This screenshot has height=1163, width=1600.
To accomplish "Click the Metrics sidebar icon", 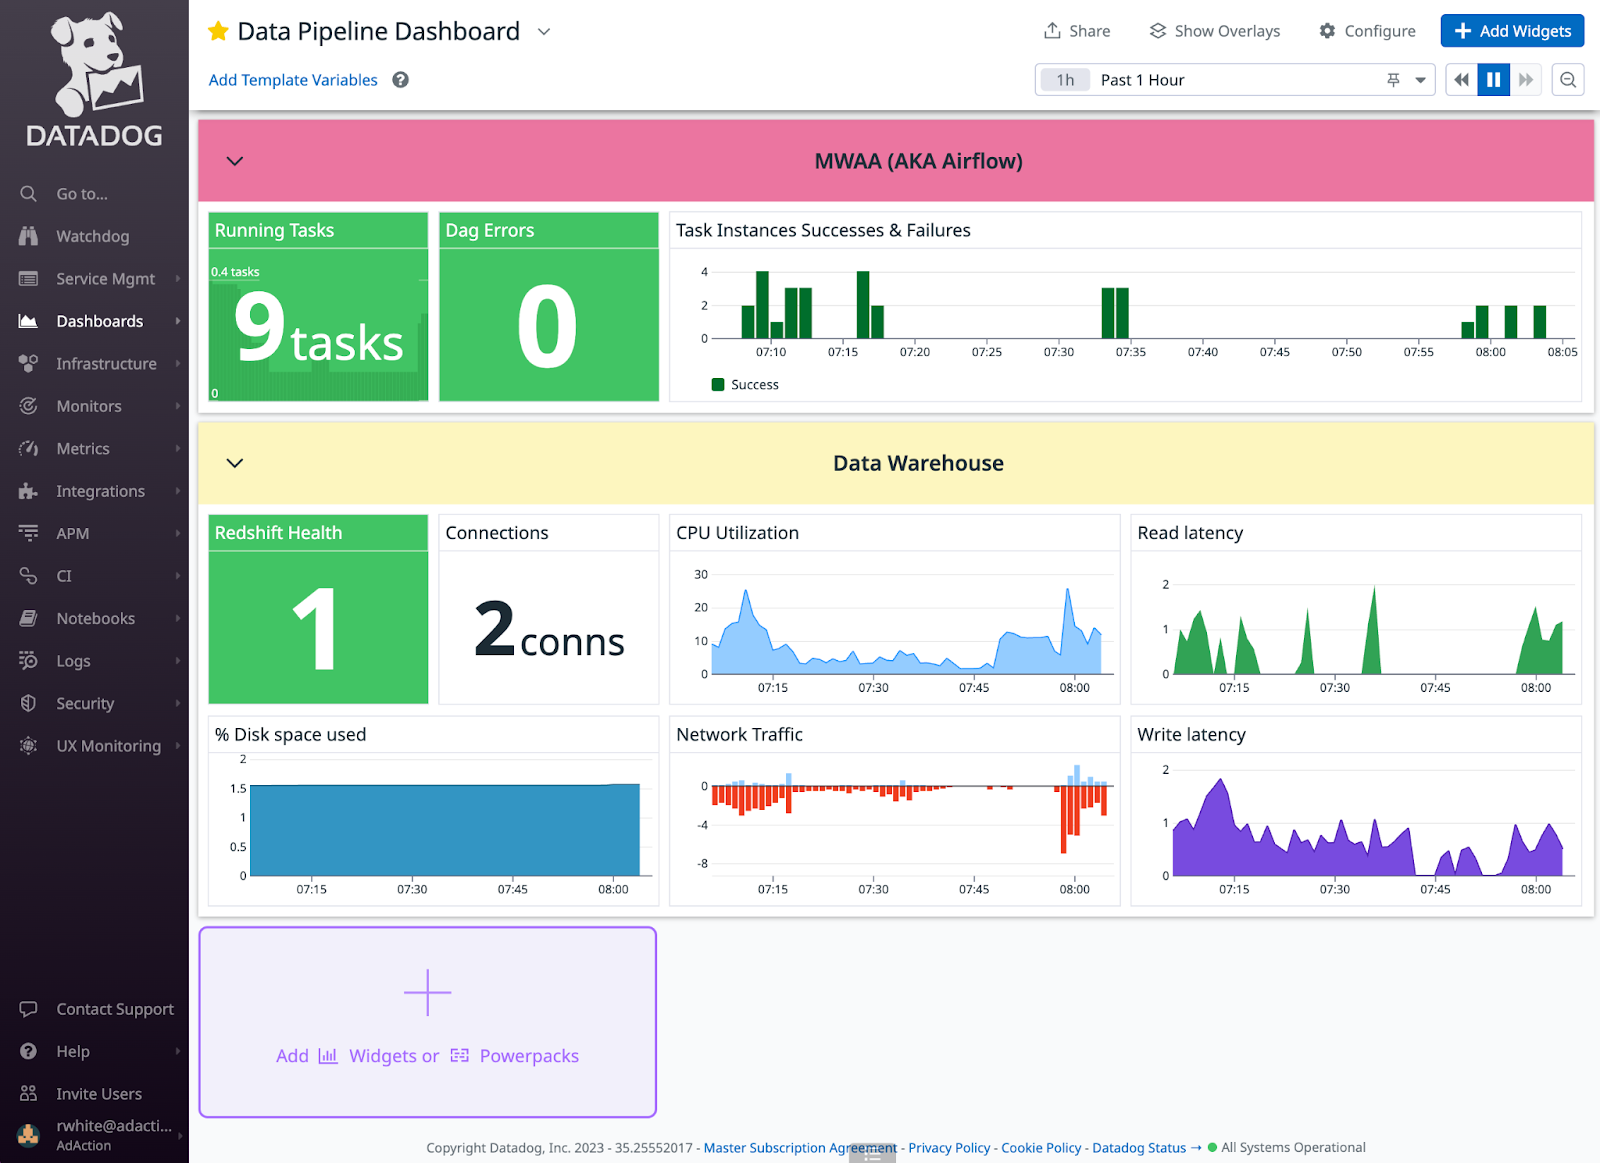I will click(x=28, y=449).
